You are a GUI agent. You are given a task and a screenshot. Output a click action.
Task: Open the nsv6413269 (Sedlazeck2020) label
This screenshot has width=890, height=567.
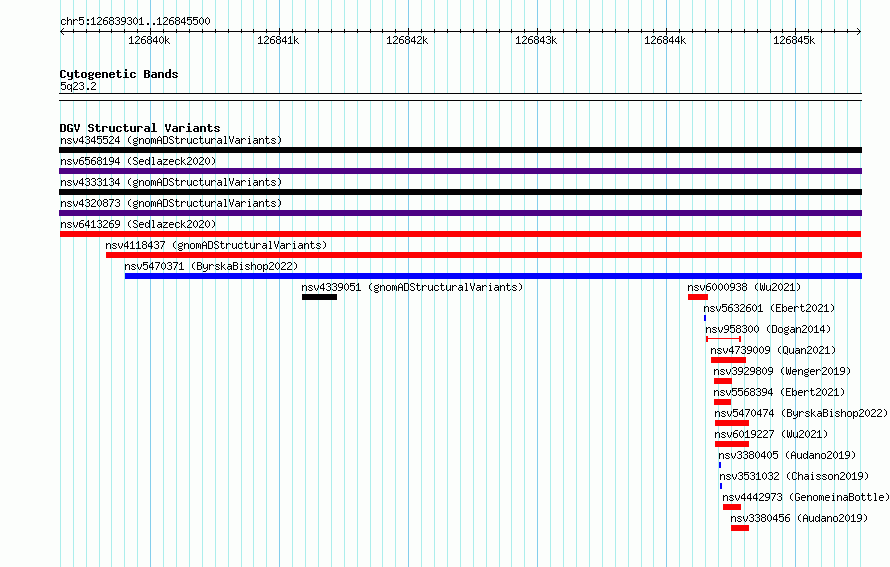138,224
